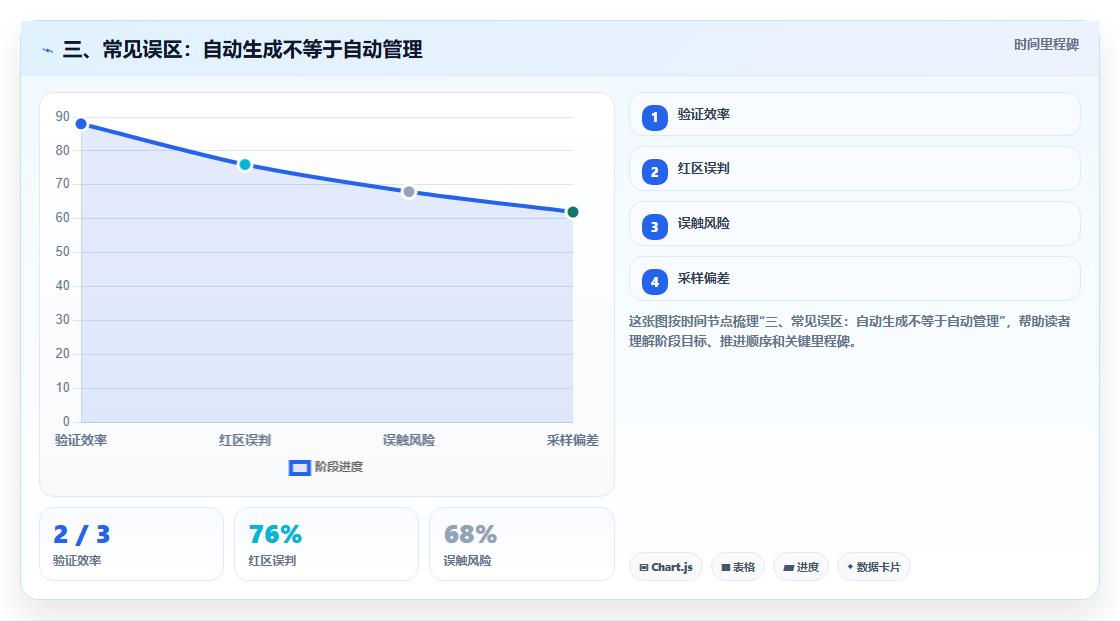The image size is (1120, 621).
Task: Click the description paragraph starting 这张图按时间节点
Action: (849, 332)
